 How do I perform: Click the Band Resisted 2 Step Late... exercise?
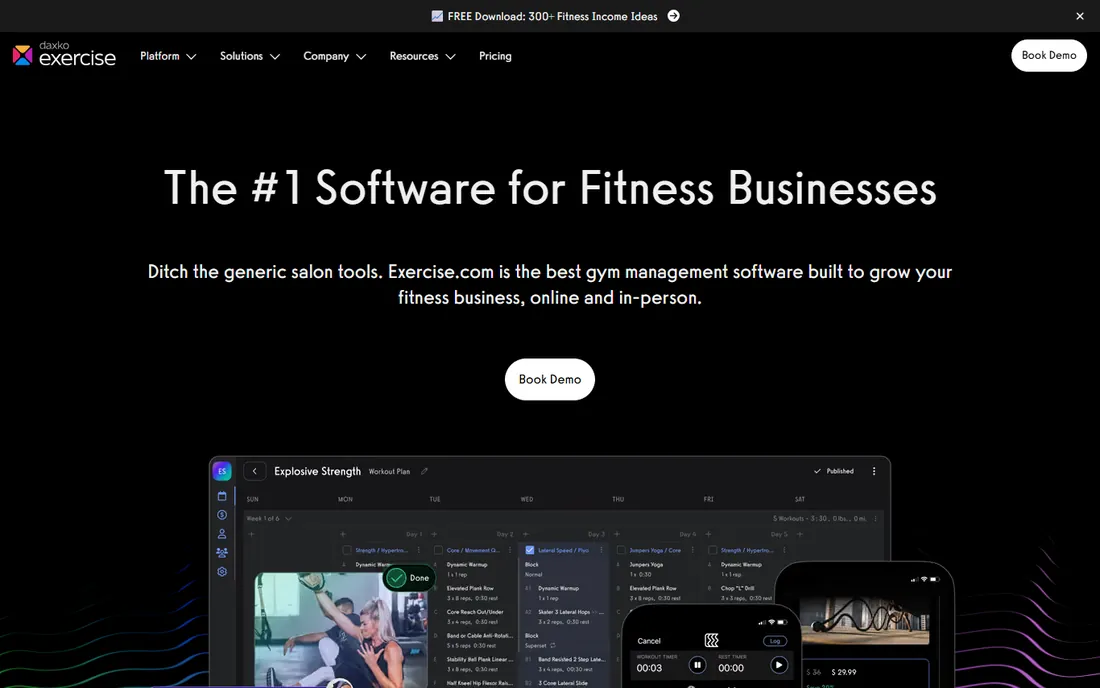(x=570, y=660)
